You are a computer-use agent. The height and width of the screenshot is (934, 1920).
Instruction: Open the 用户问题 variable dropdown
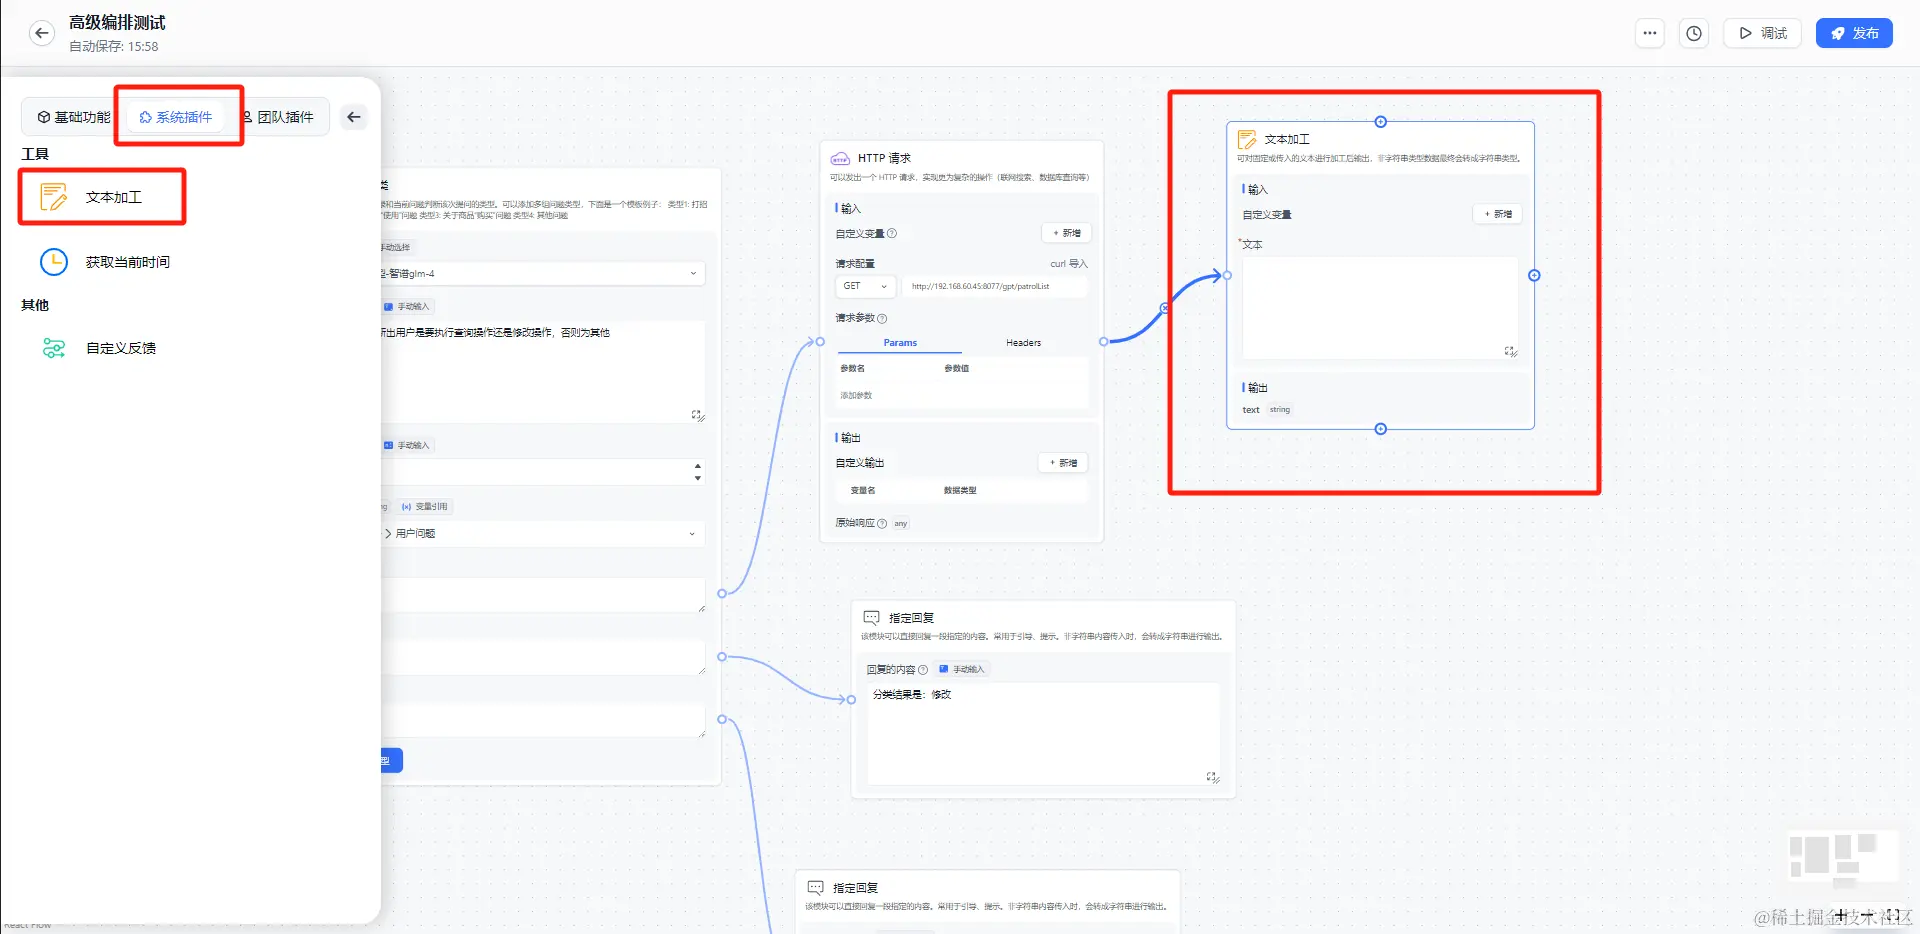tap(542, 533)
